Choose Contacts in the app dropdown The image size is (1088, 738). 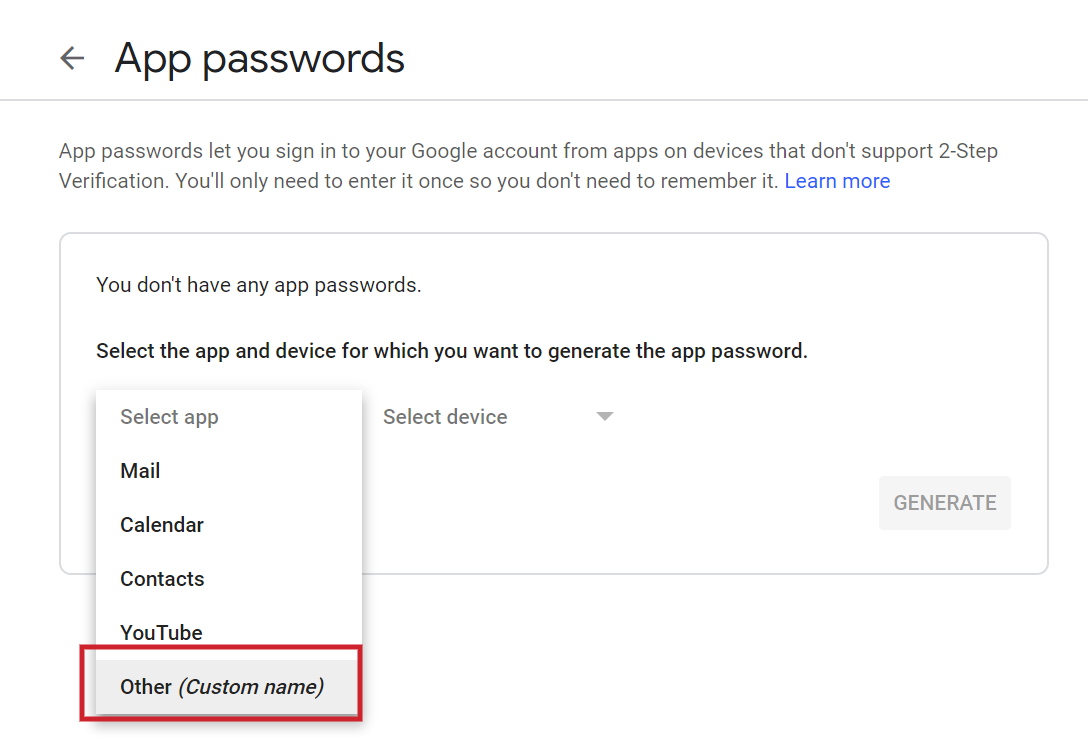pyautogui.click(x=162, y=578)
